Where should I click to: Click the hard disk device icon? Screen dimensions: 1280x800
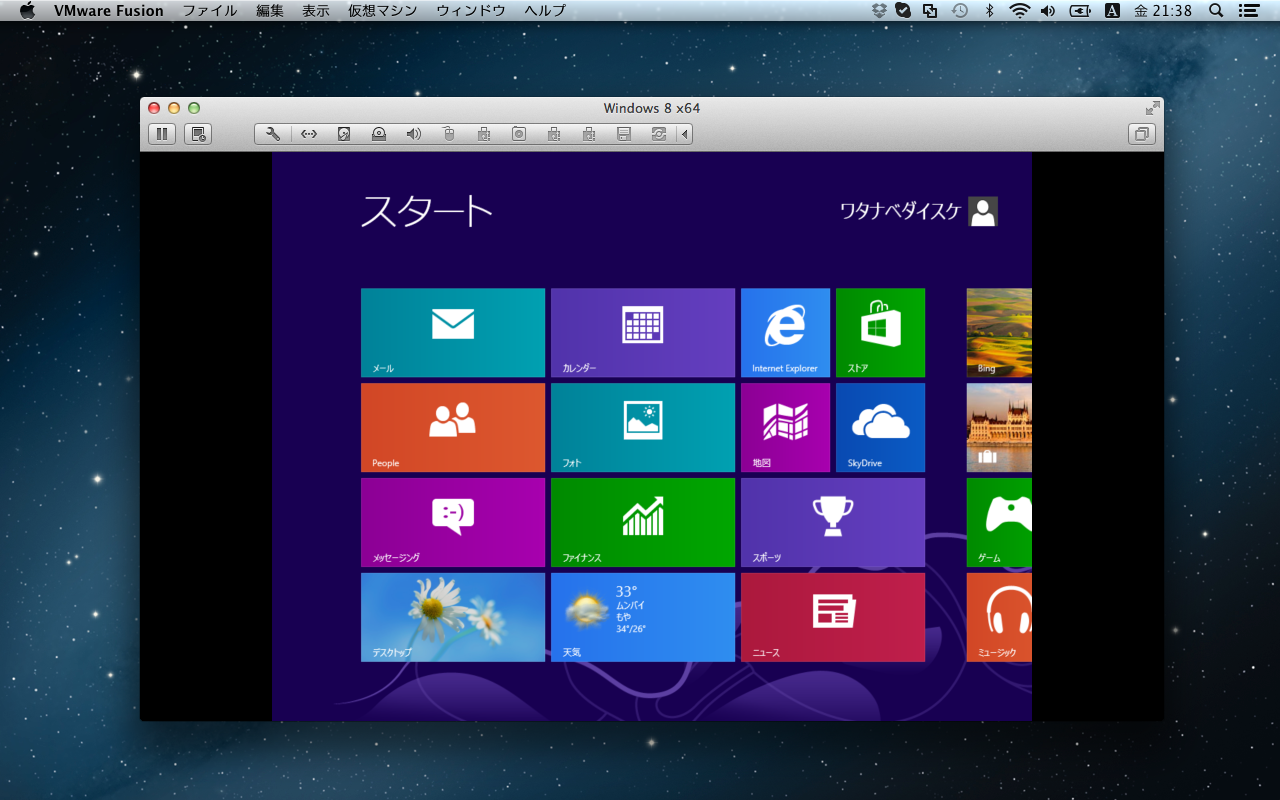pyautogui.click(x=344, y=134)
